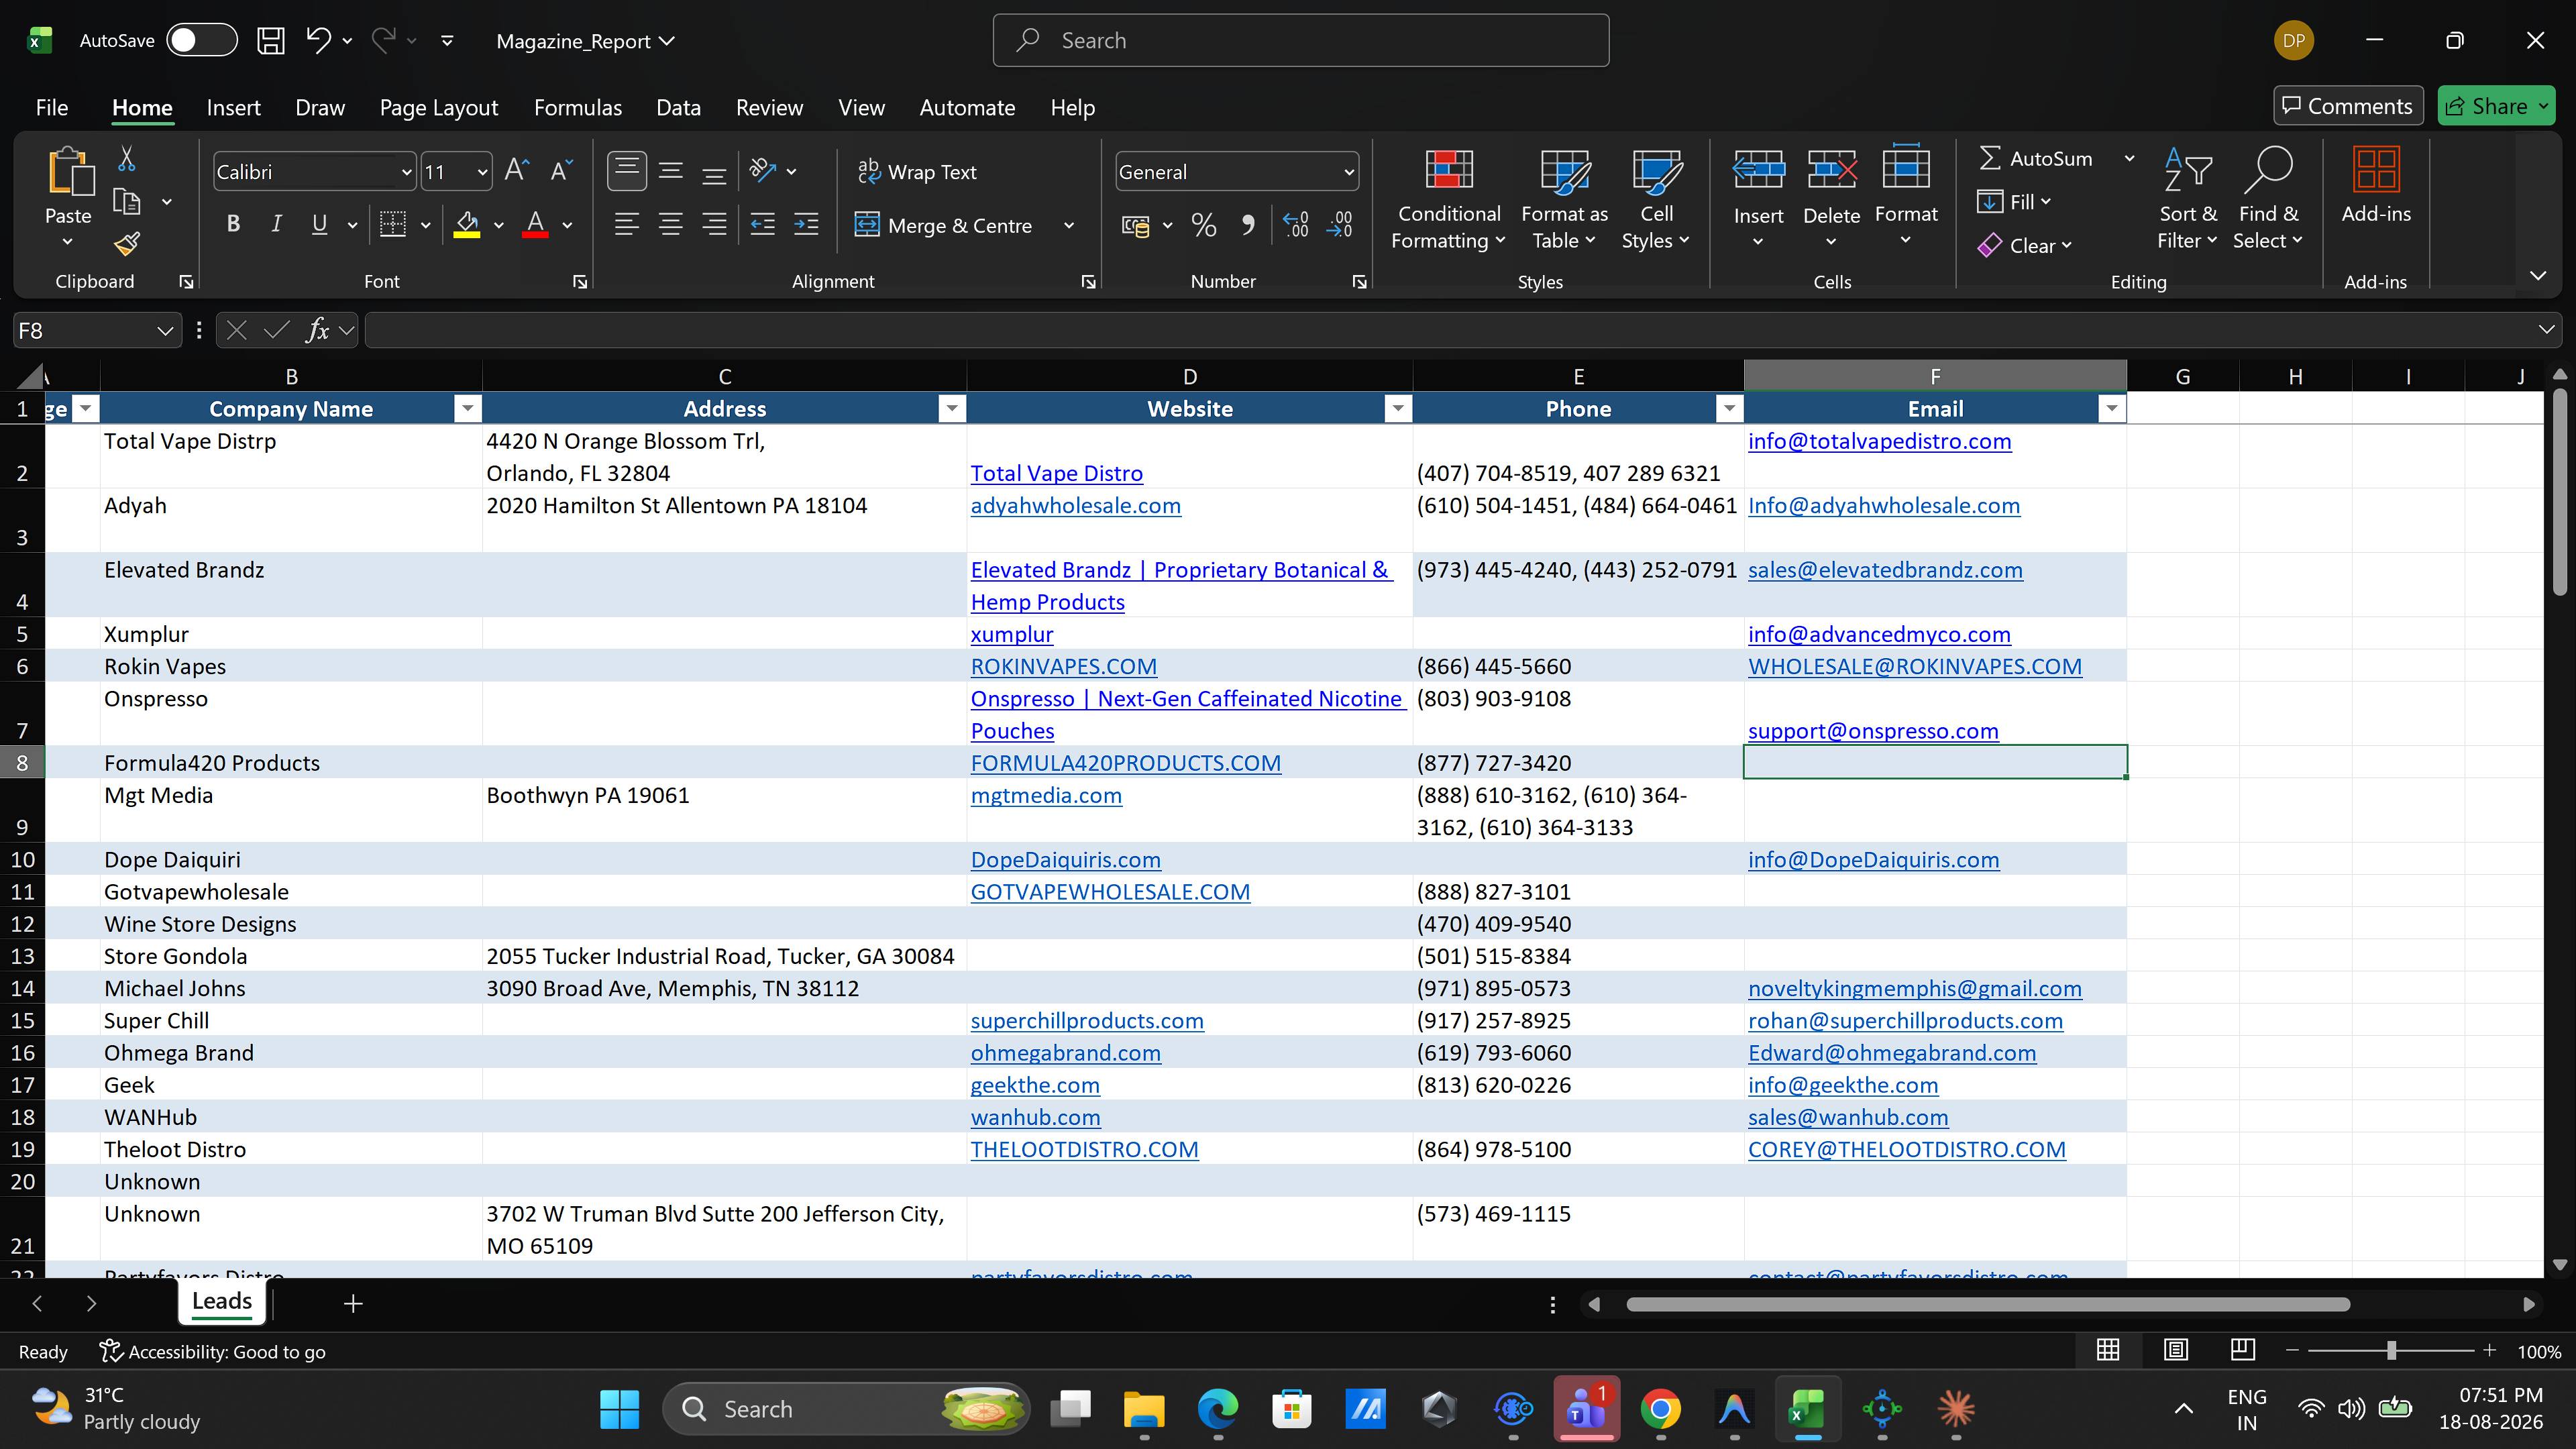The width and height of the screenshot is (2576, 1449).
Task: Select the Centre align icon
Action: point(670,224)
